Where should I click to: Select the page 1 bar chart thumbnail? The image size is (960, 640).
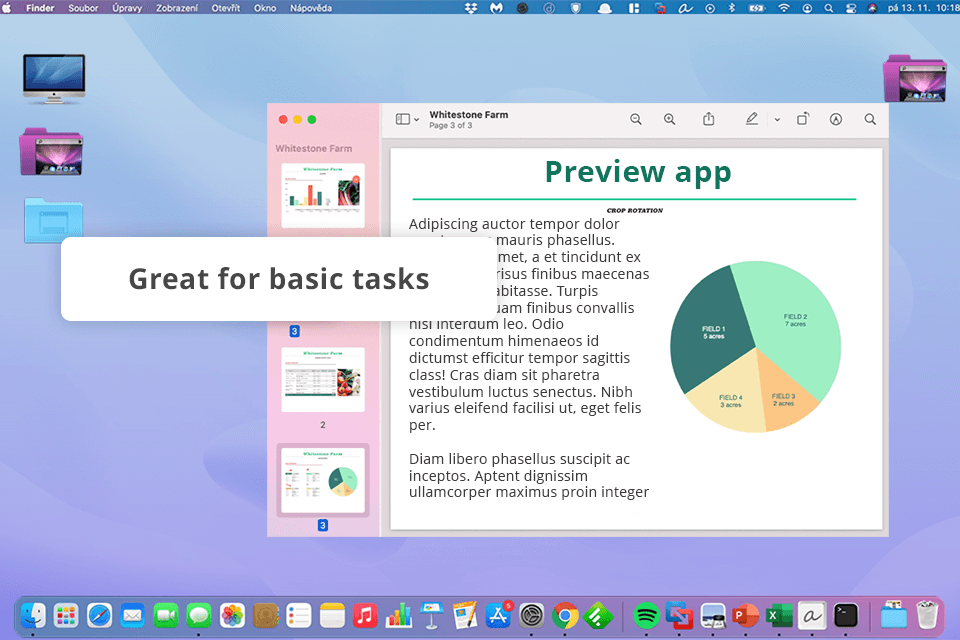(x=323, y=195)
